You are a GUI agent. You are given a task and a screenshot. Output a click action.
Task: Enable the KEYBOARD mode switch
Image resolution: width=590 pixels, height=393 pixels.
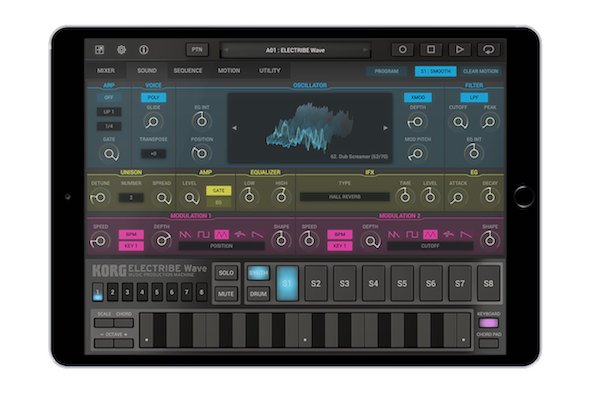point(488,323)
